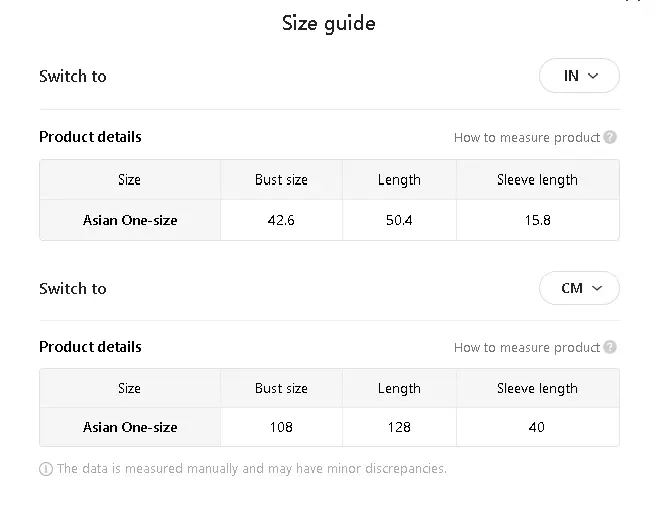The image size is (658, 525).
Task: Open lower 'How to measure product' link
Action: coord(527,347)
